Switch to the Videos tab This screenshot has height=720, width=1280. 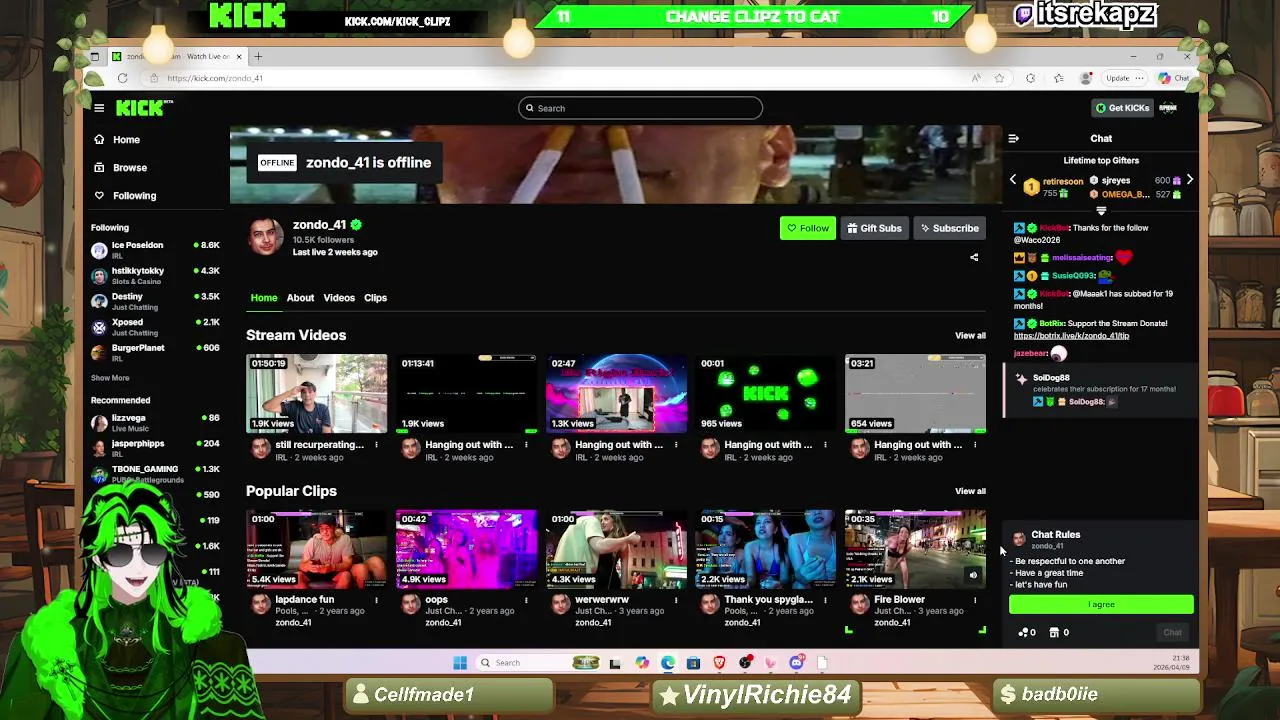pos(339,298)
